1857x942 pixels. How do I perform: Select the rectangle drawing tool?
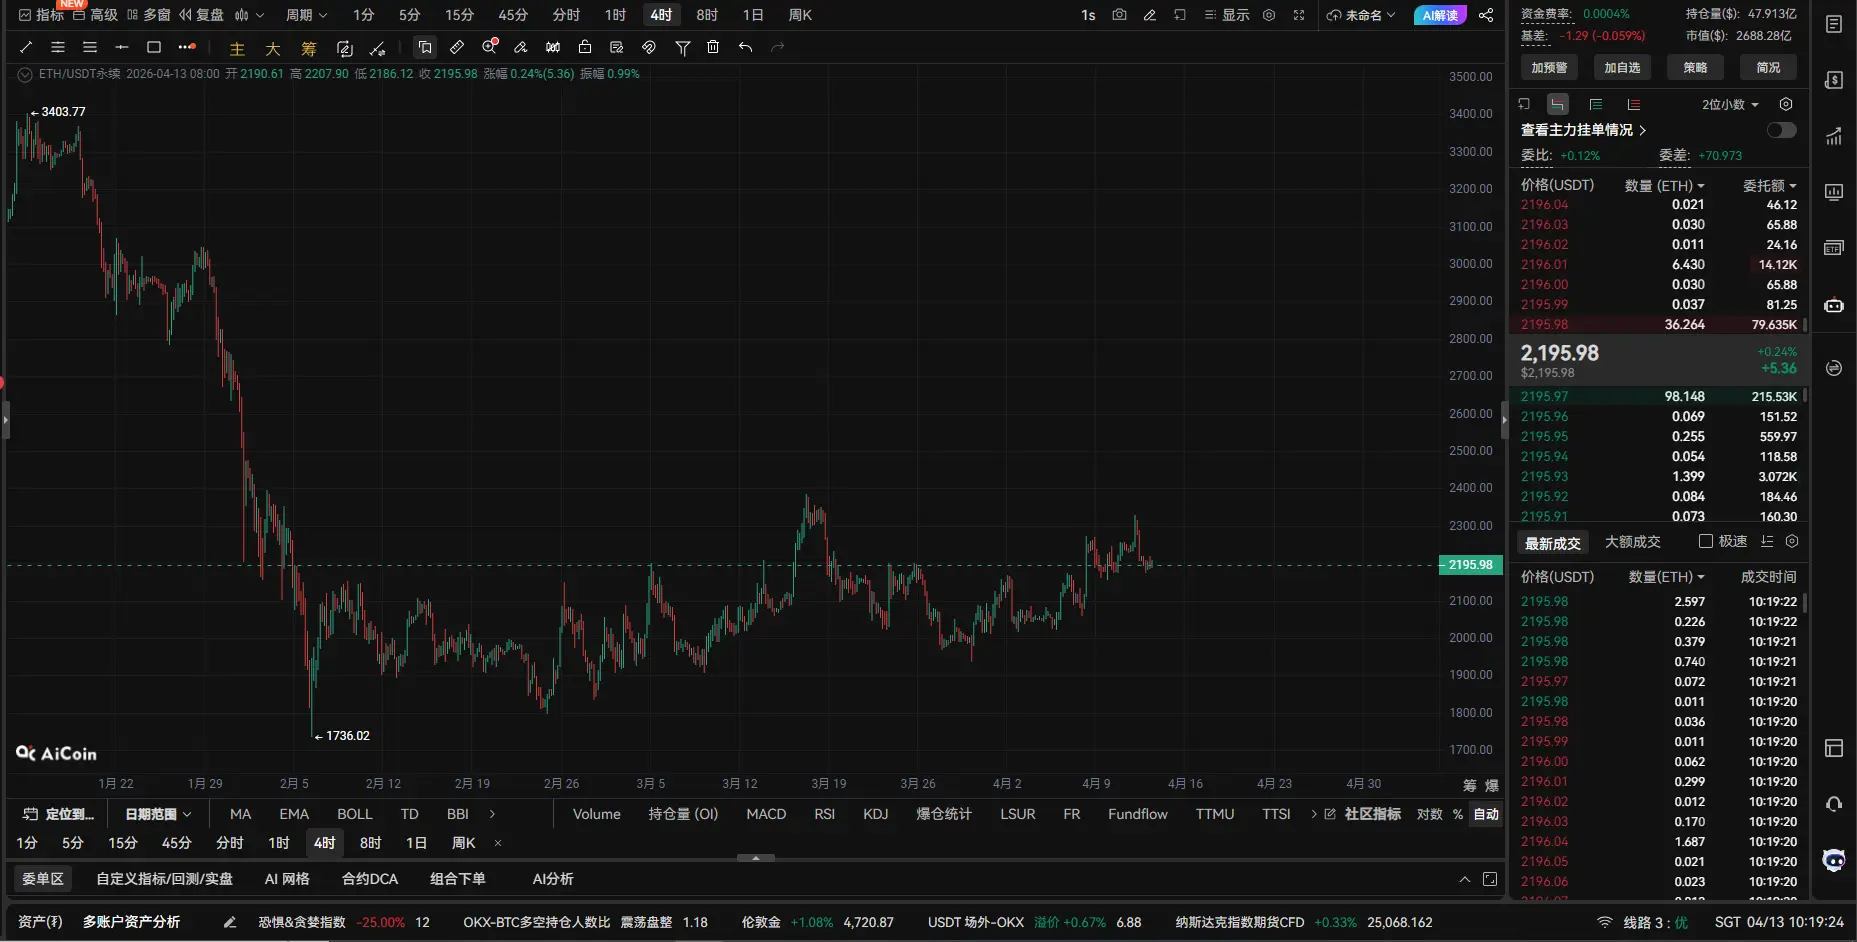coord(154,47)
